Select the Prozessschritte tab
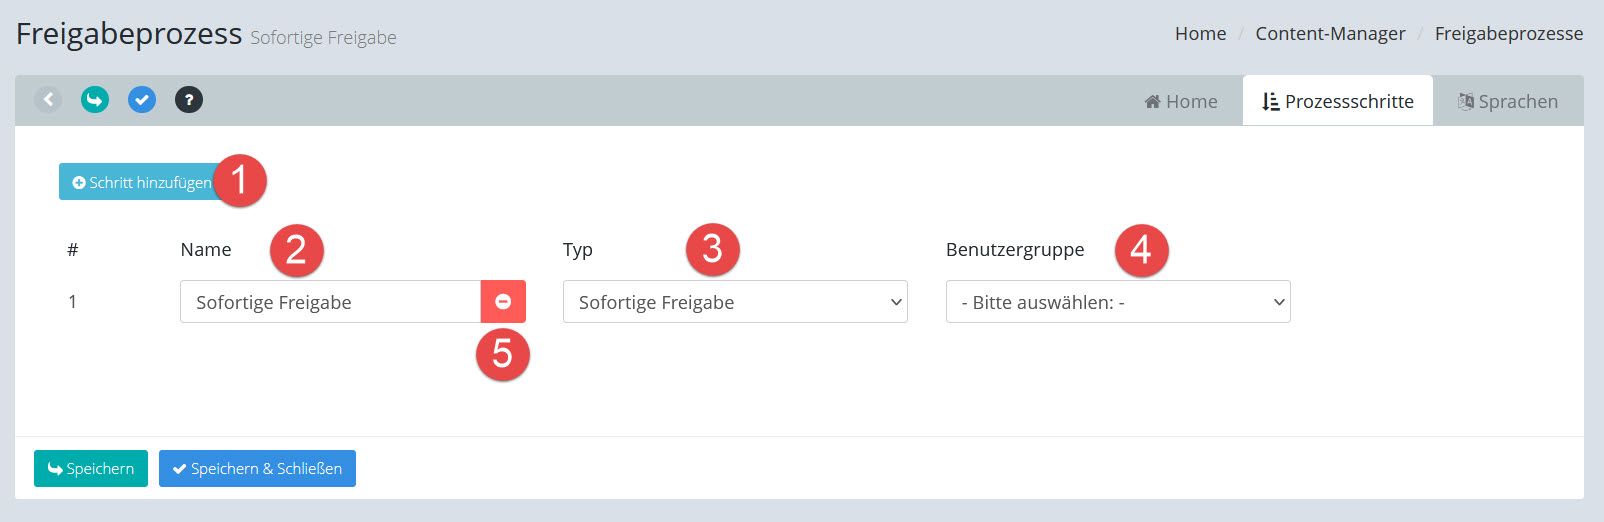This screenshot has width=1604, height=522. (x=1337, y=102)
